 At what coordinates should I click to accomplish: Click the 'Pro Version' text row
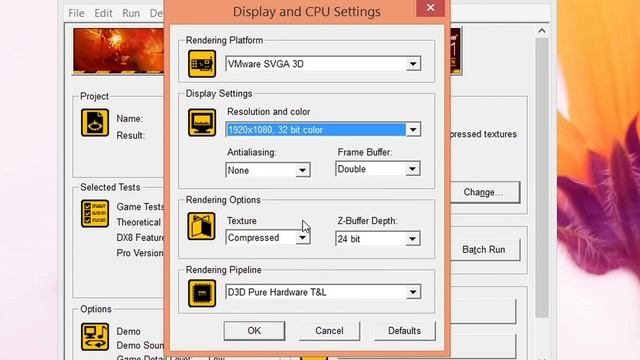[x=140, y=253]
